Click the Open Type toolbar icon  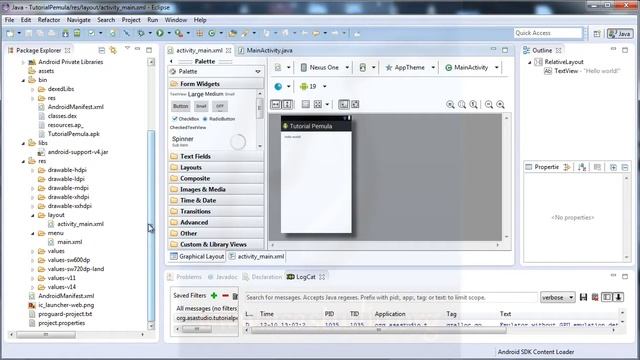click(x=233, y=33)
